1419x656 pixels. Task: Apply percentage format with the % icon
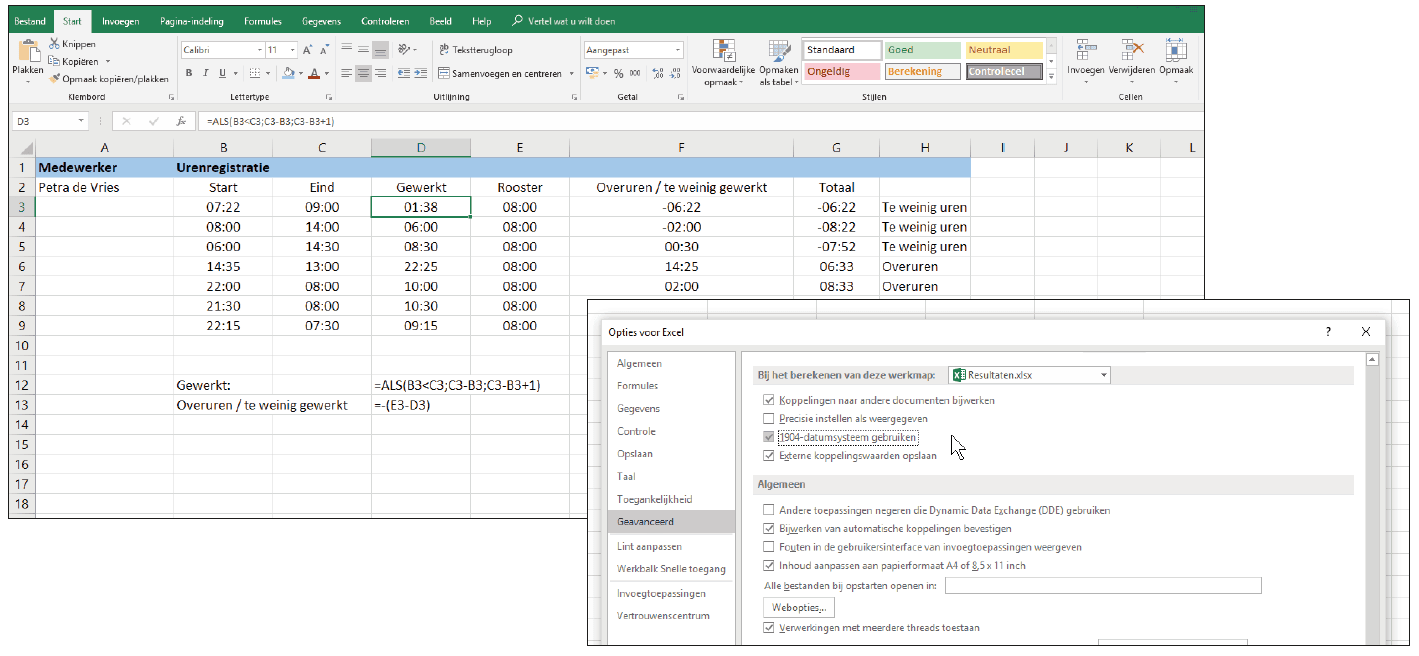620,71
